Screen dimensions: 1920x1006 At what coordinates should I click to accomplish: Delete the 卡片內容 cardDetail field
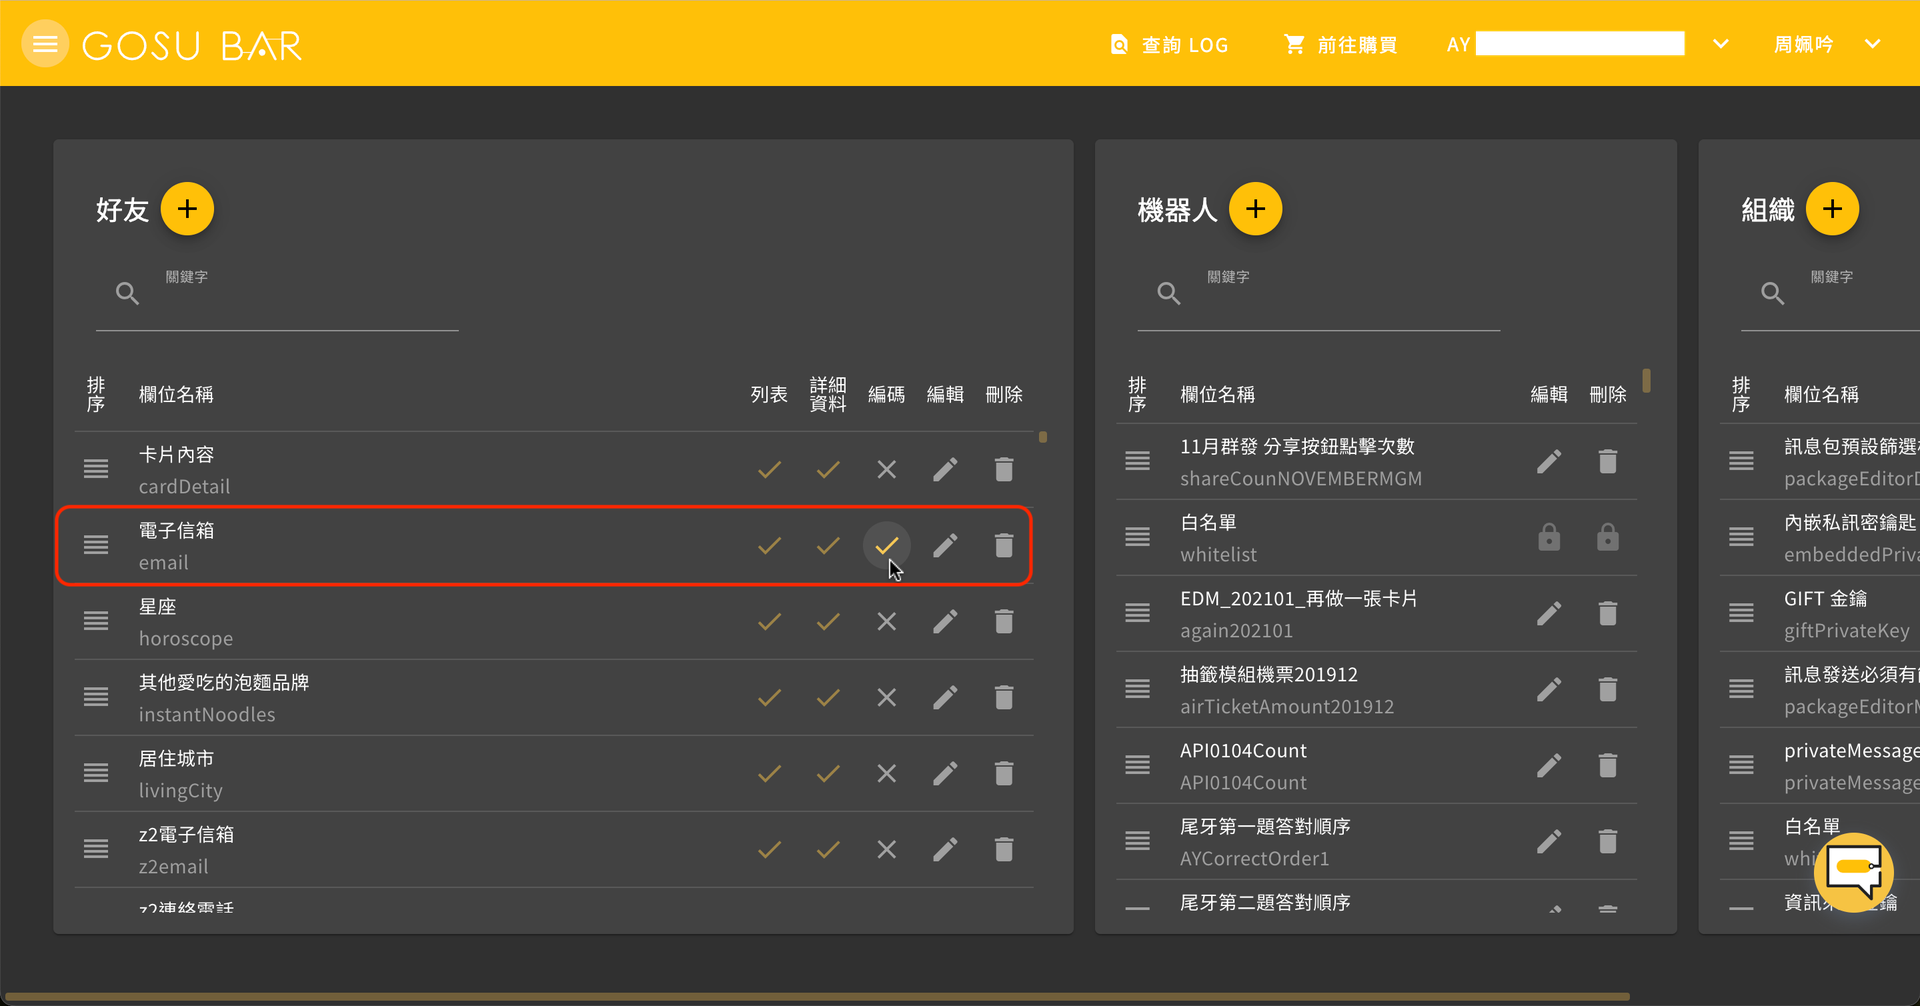(1004, 469)
